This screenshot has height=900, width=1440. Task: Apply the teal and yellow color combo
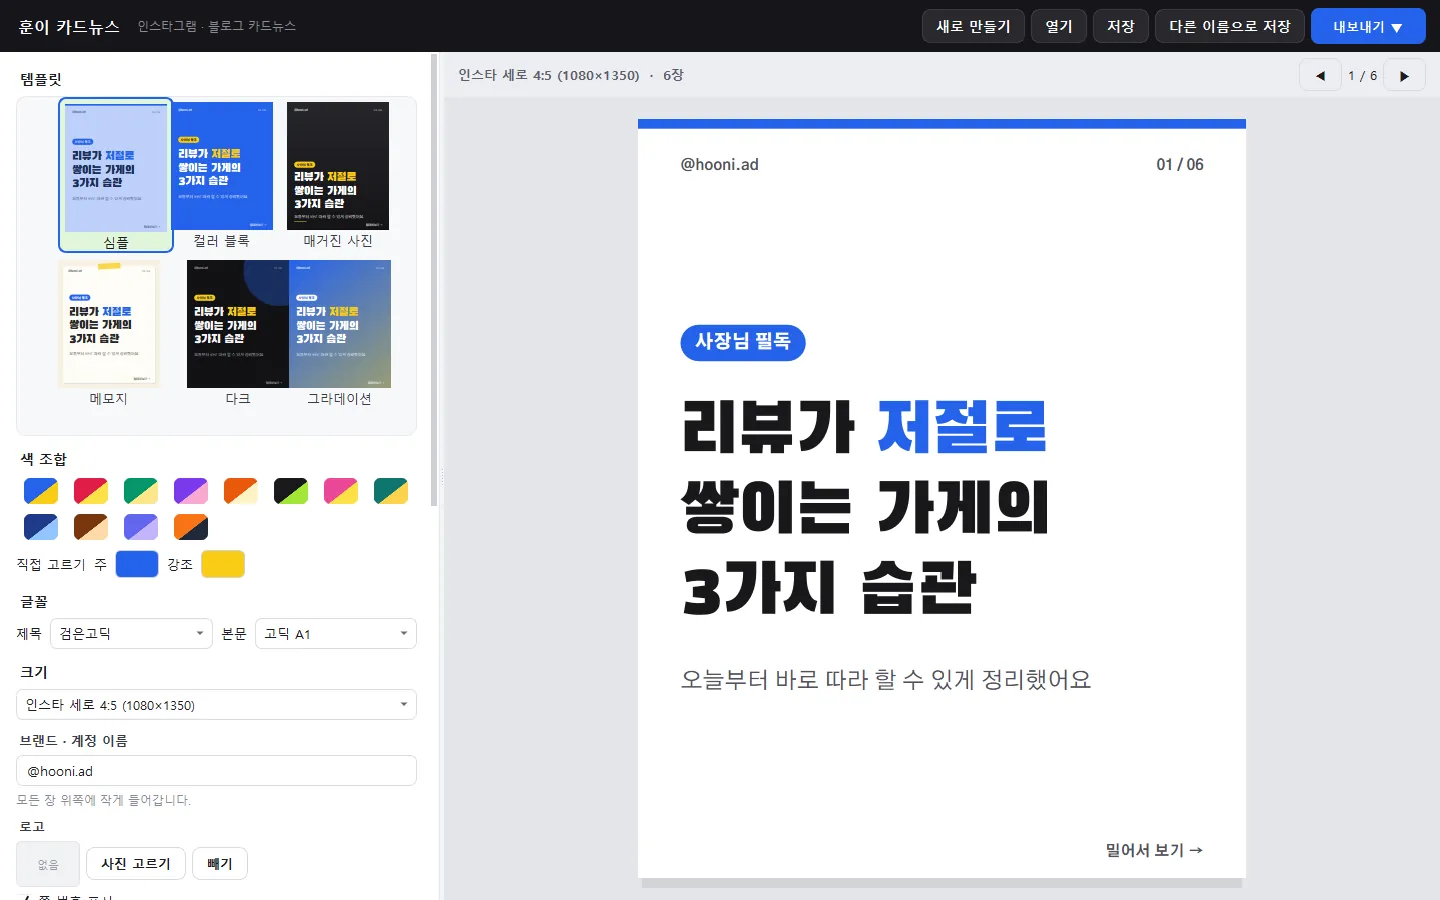(x=391, y=491)
